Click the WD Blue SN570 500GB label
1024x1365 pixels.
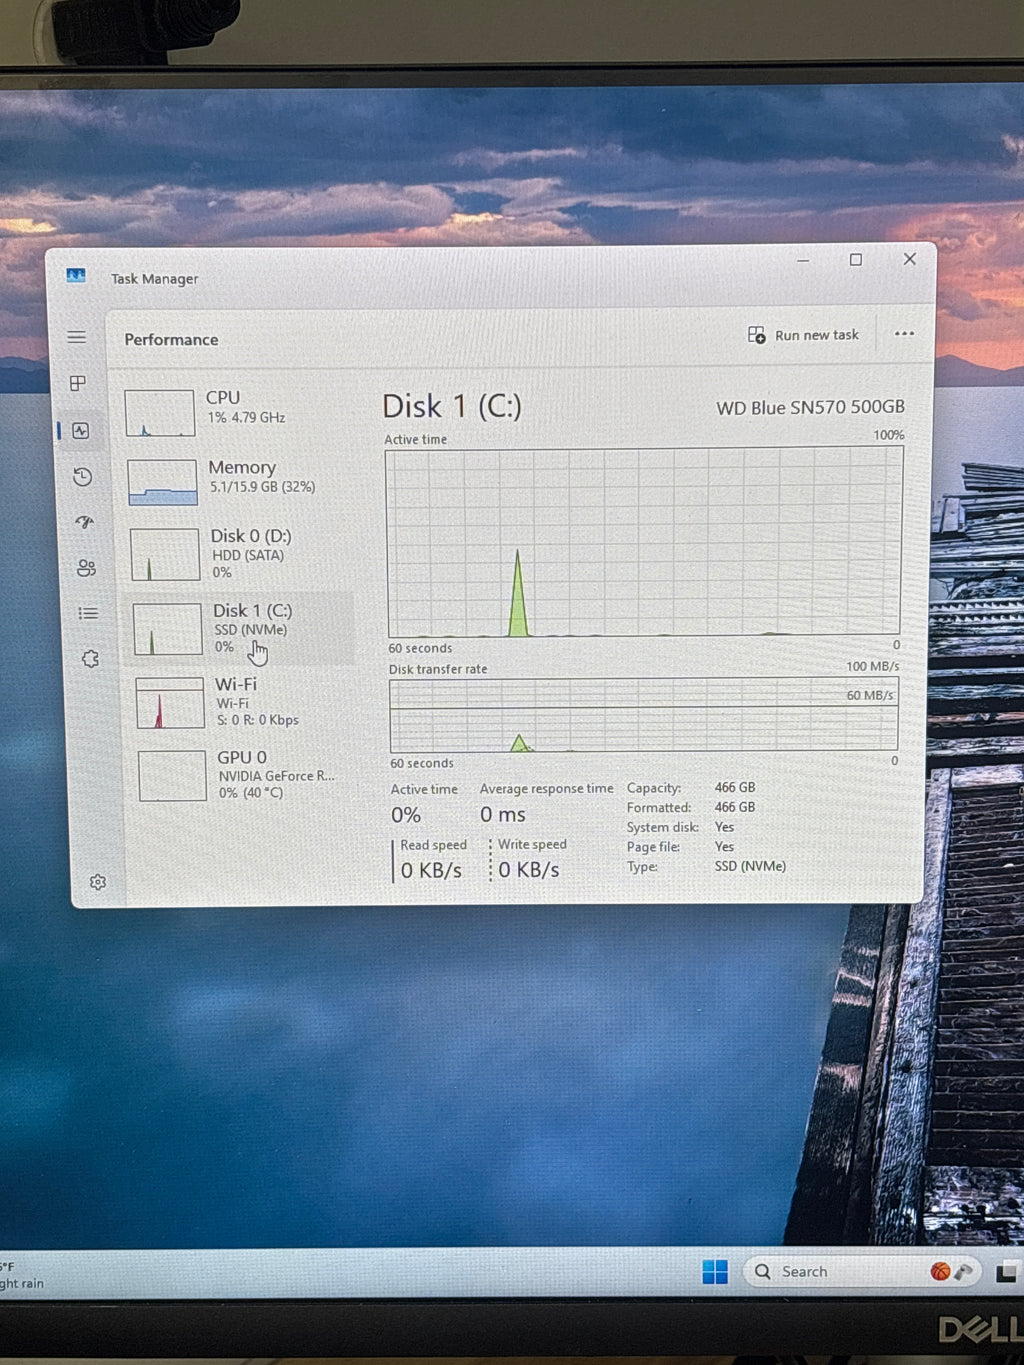(810, 408)
